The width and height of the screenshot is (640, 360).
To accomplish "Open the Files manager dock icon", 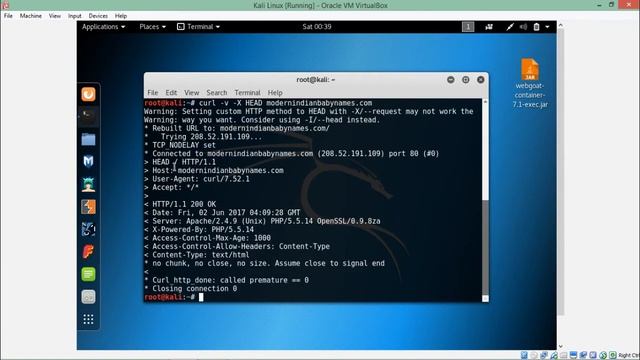I will tap(88, 140).
